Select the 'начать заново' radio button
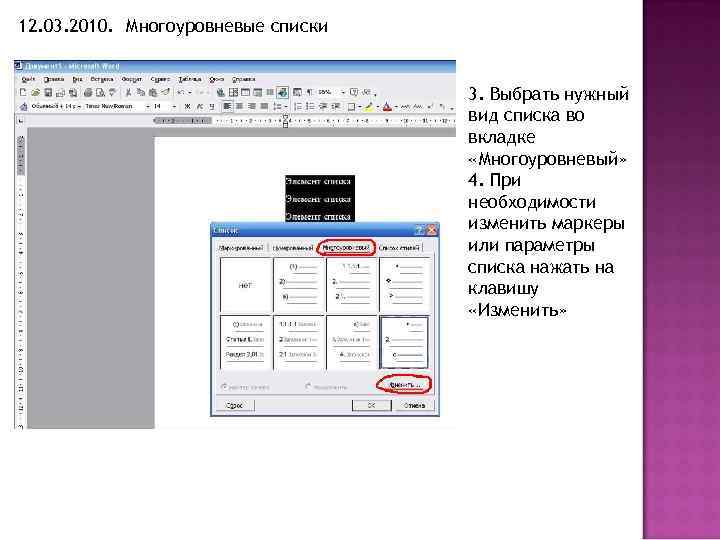 pos(245,387)
